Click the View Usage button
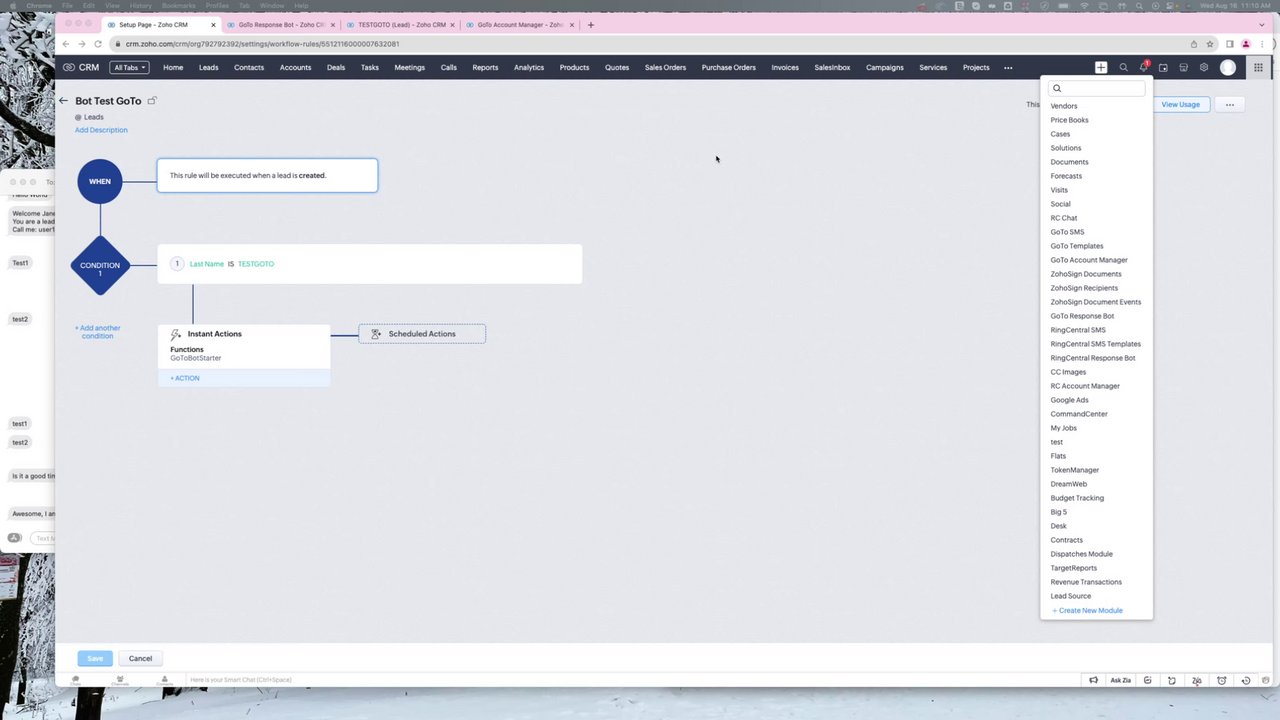 coord(1180,104)
